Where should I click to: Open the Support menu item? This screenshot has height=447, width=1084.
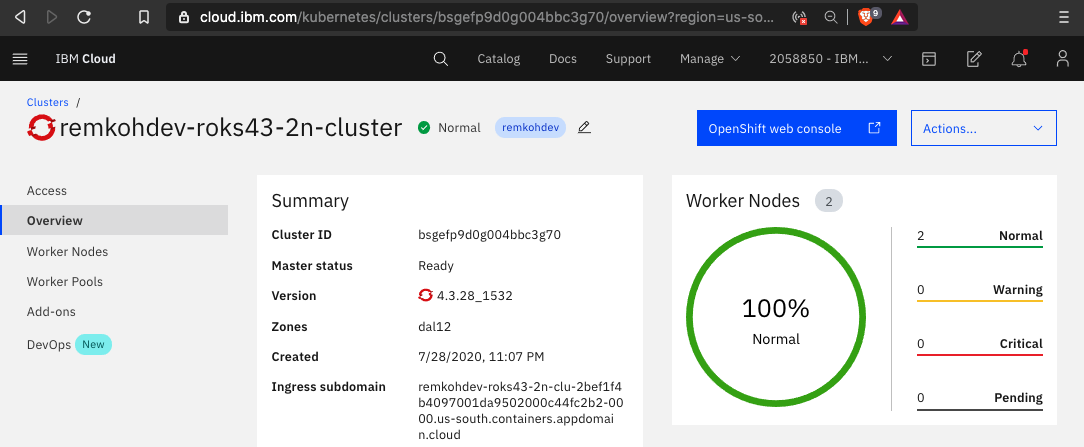[x=628, y=59]
